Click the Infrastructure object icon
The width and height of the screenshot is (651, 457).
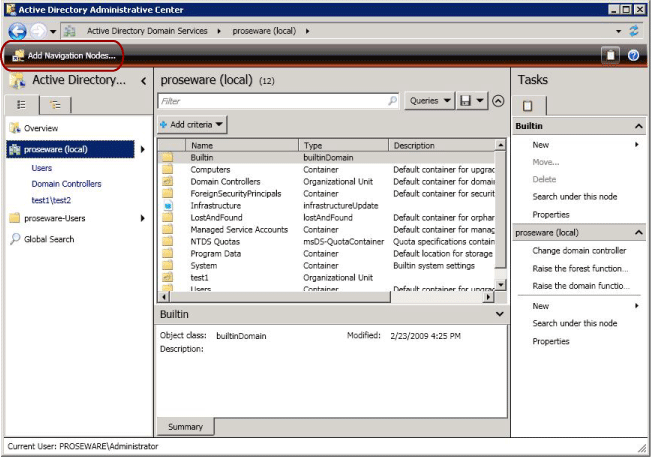pyautogui.click(x=167, y=205)
